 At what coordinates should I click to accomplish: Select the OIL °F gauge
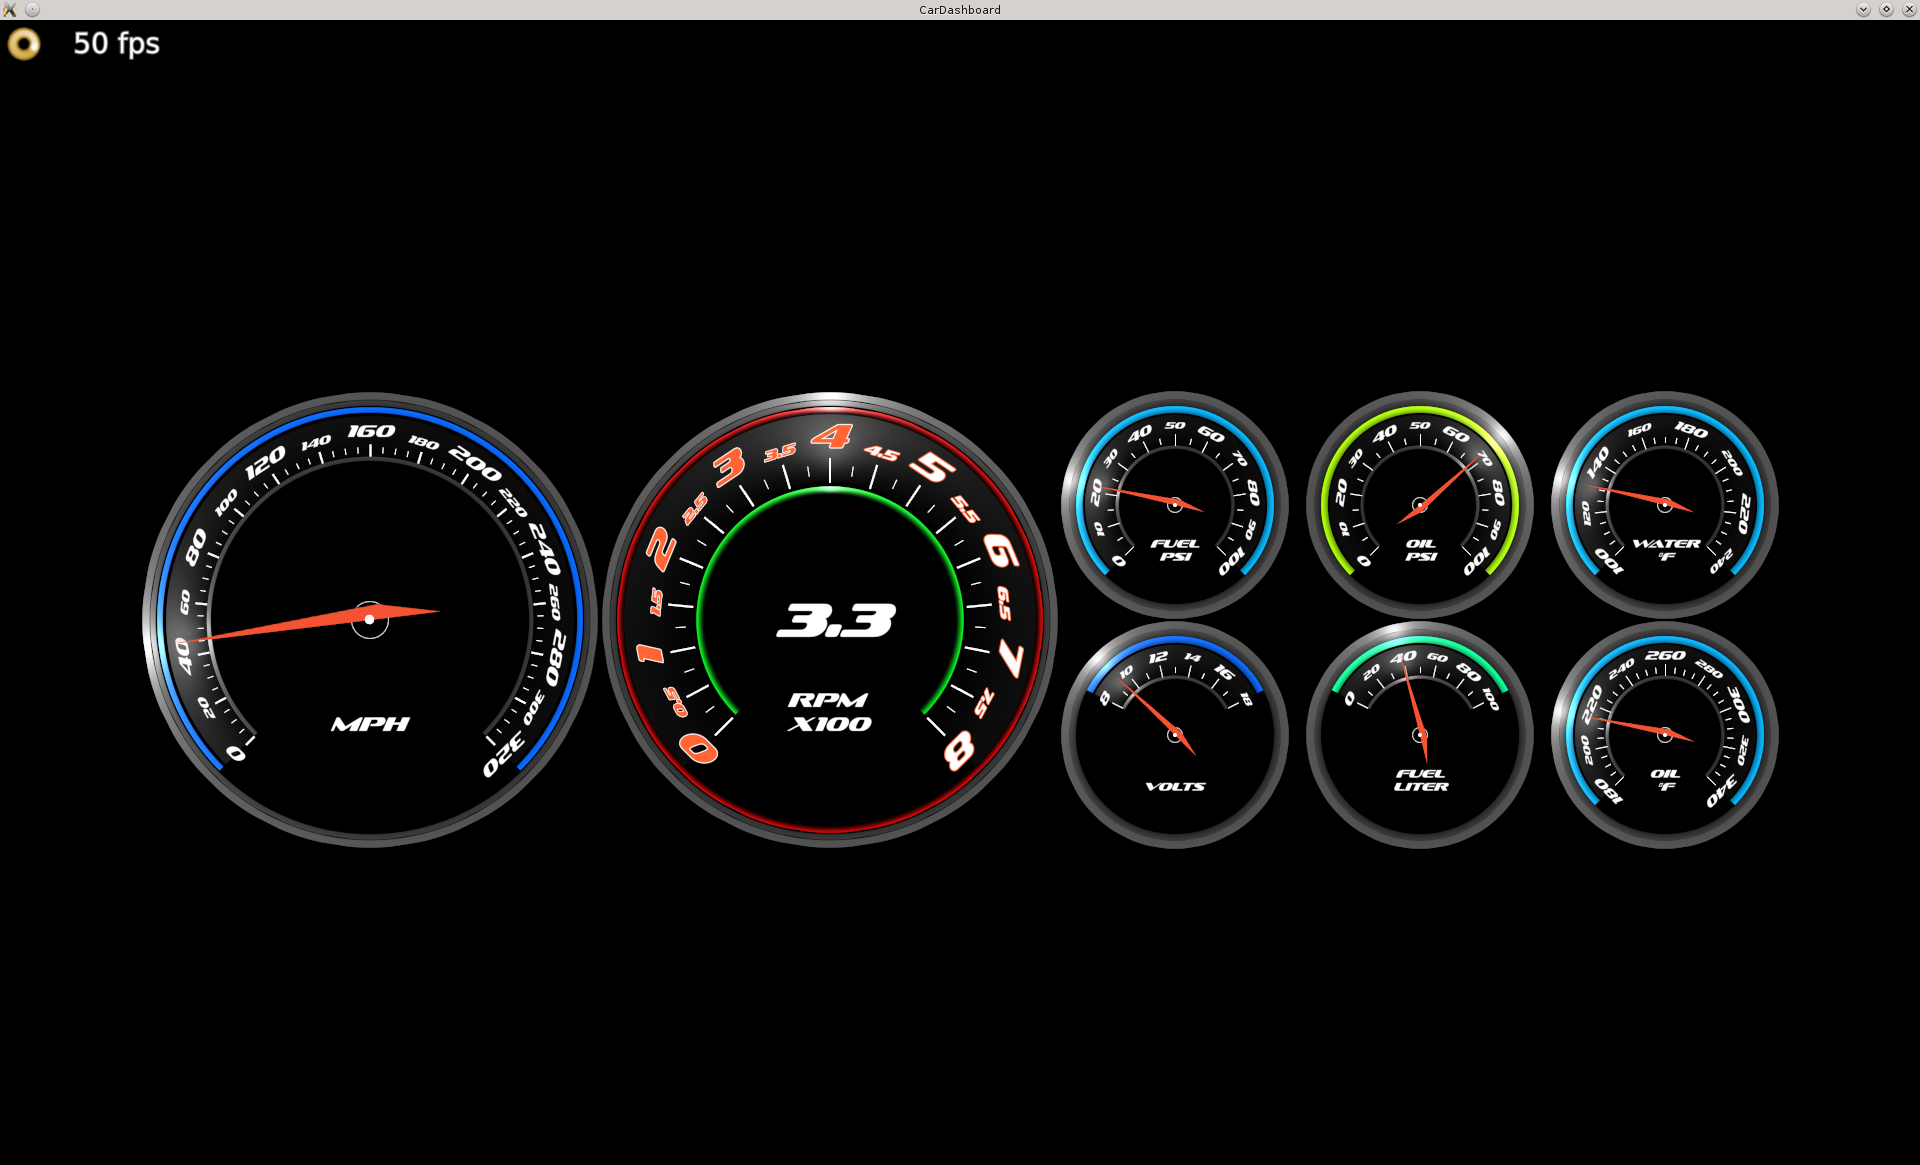click(x=1665, y=735)
